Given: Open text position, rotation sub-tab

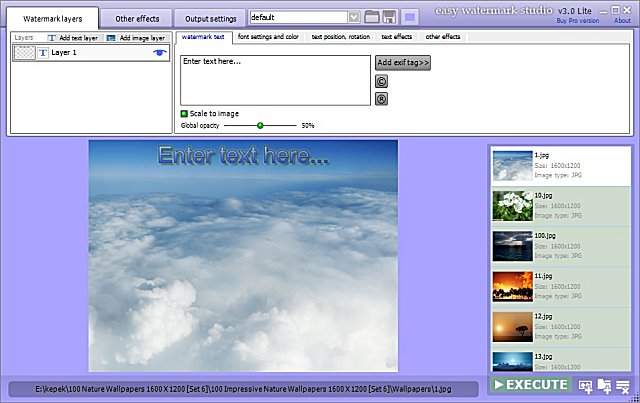Looking at the screenshot, I should point(341,37).
